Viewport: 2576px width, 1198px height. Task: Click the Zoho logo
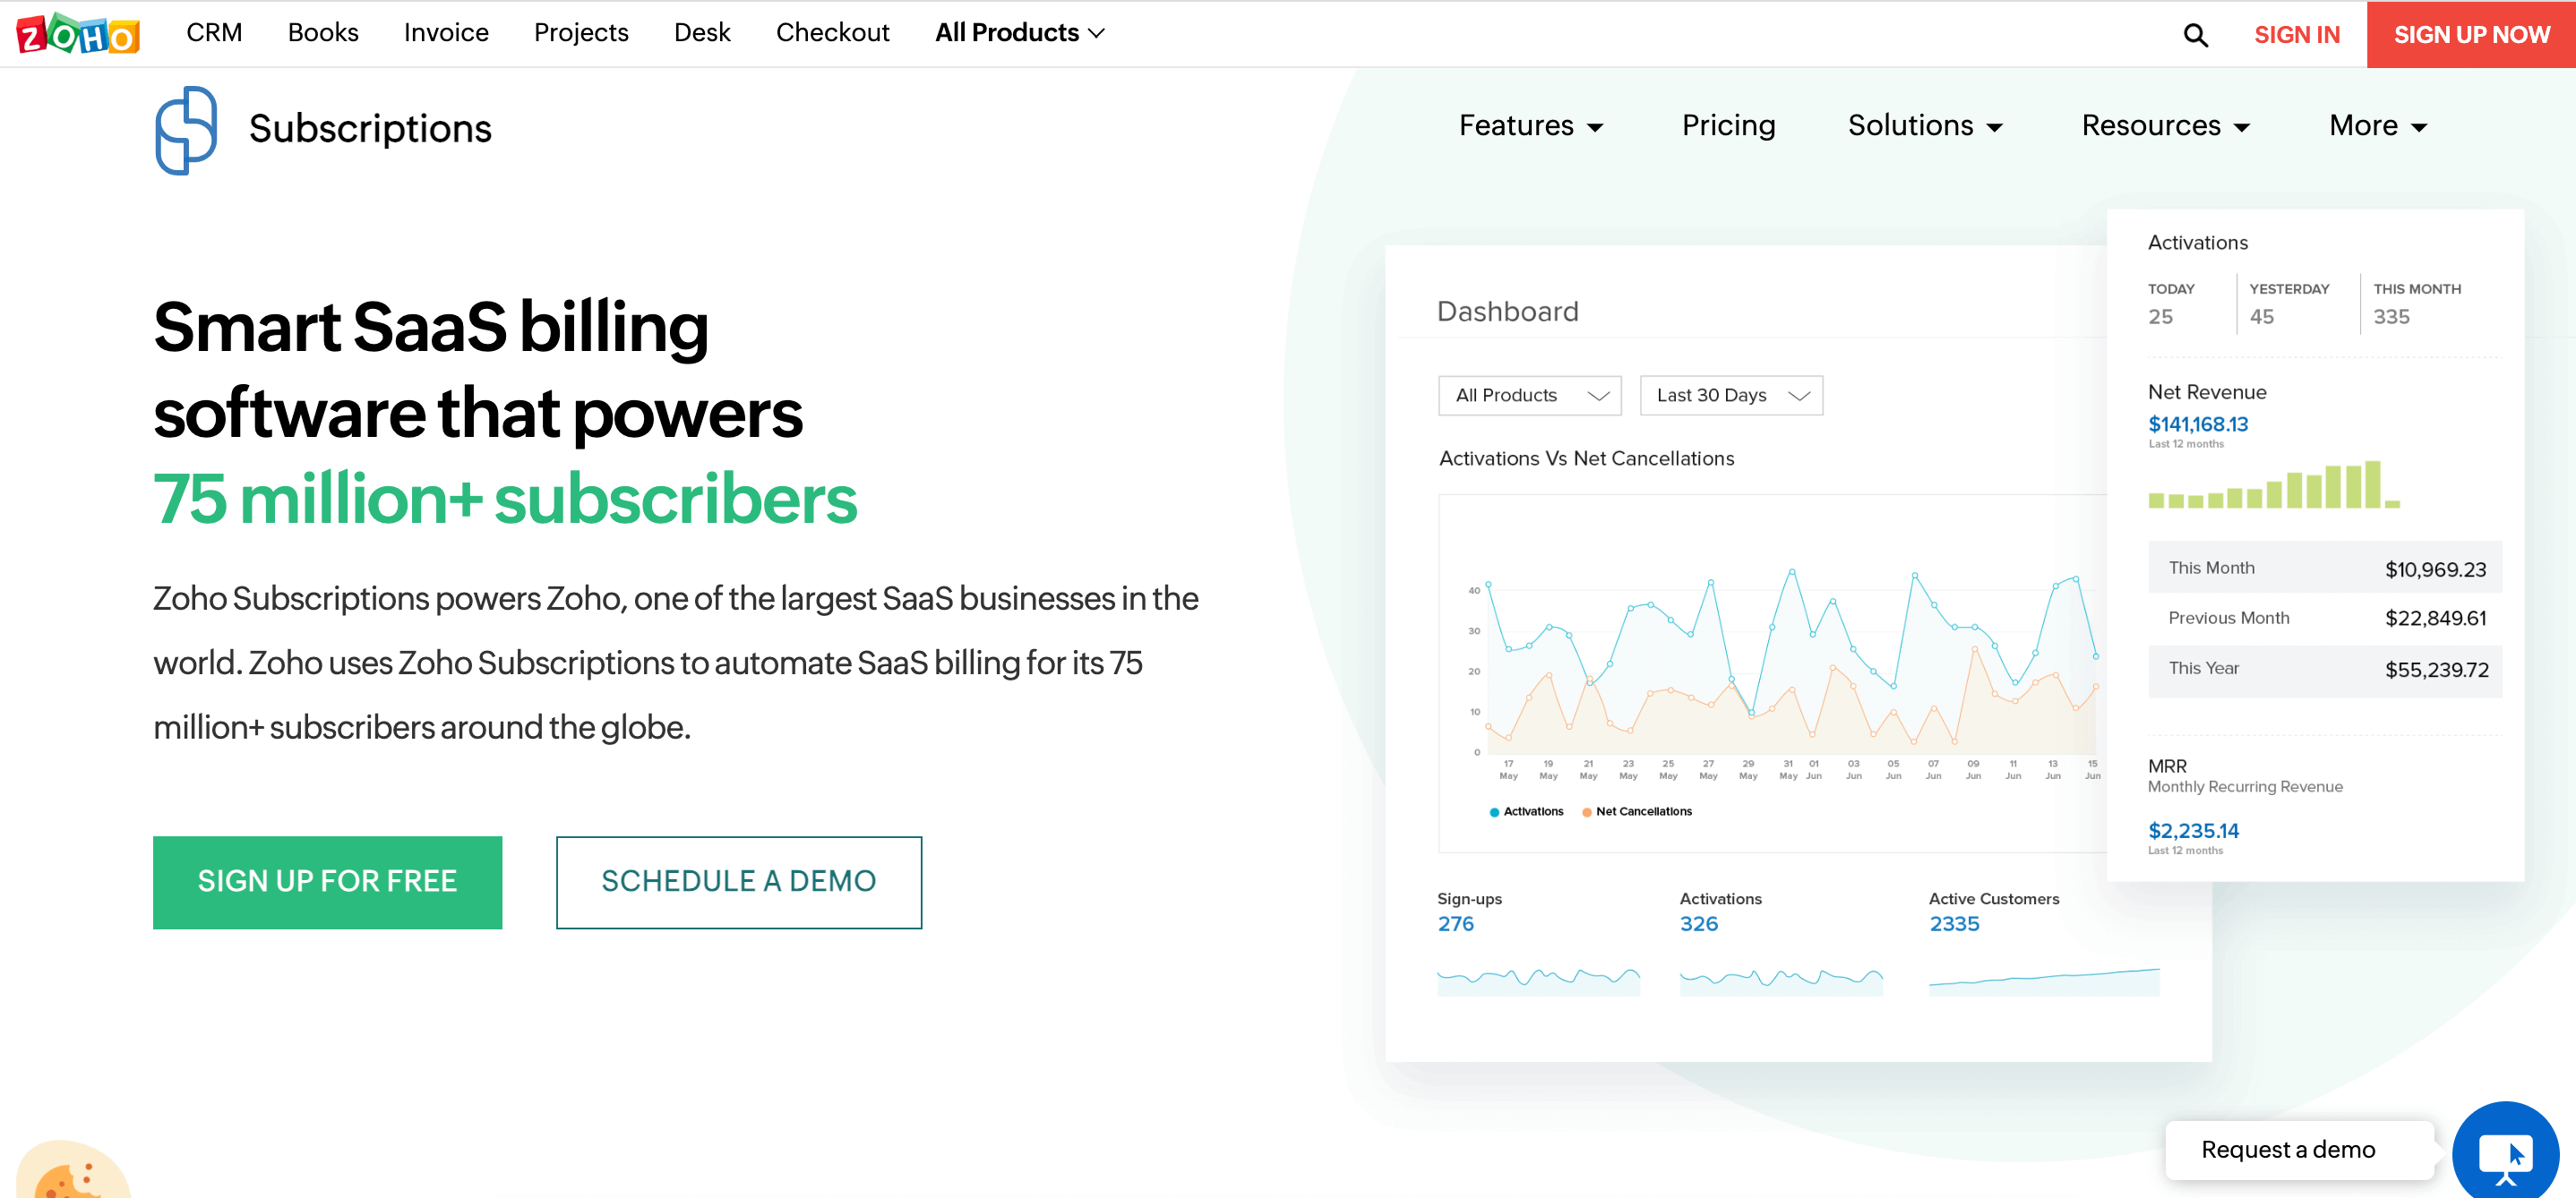78,34
